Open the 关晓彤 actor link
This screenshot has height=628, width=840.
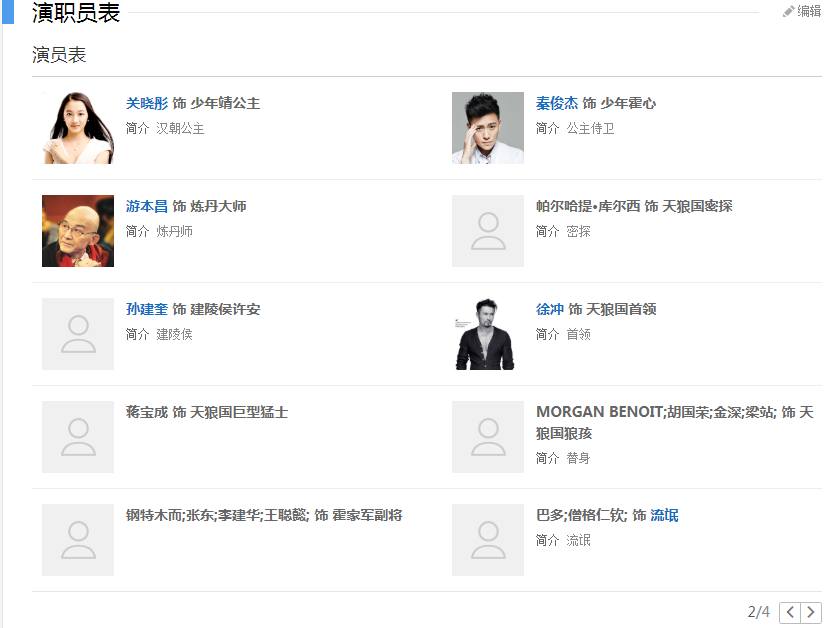click(147, 103)
